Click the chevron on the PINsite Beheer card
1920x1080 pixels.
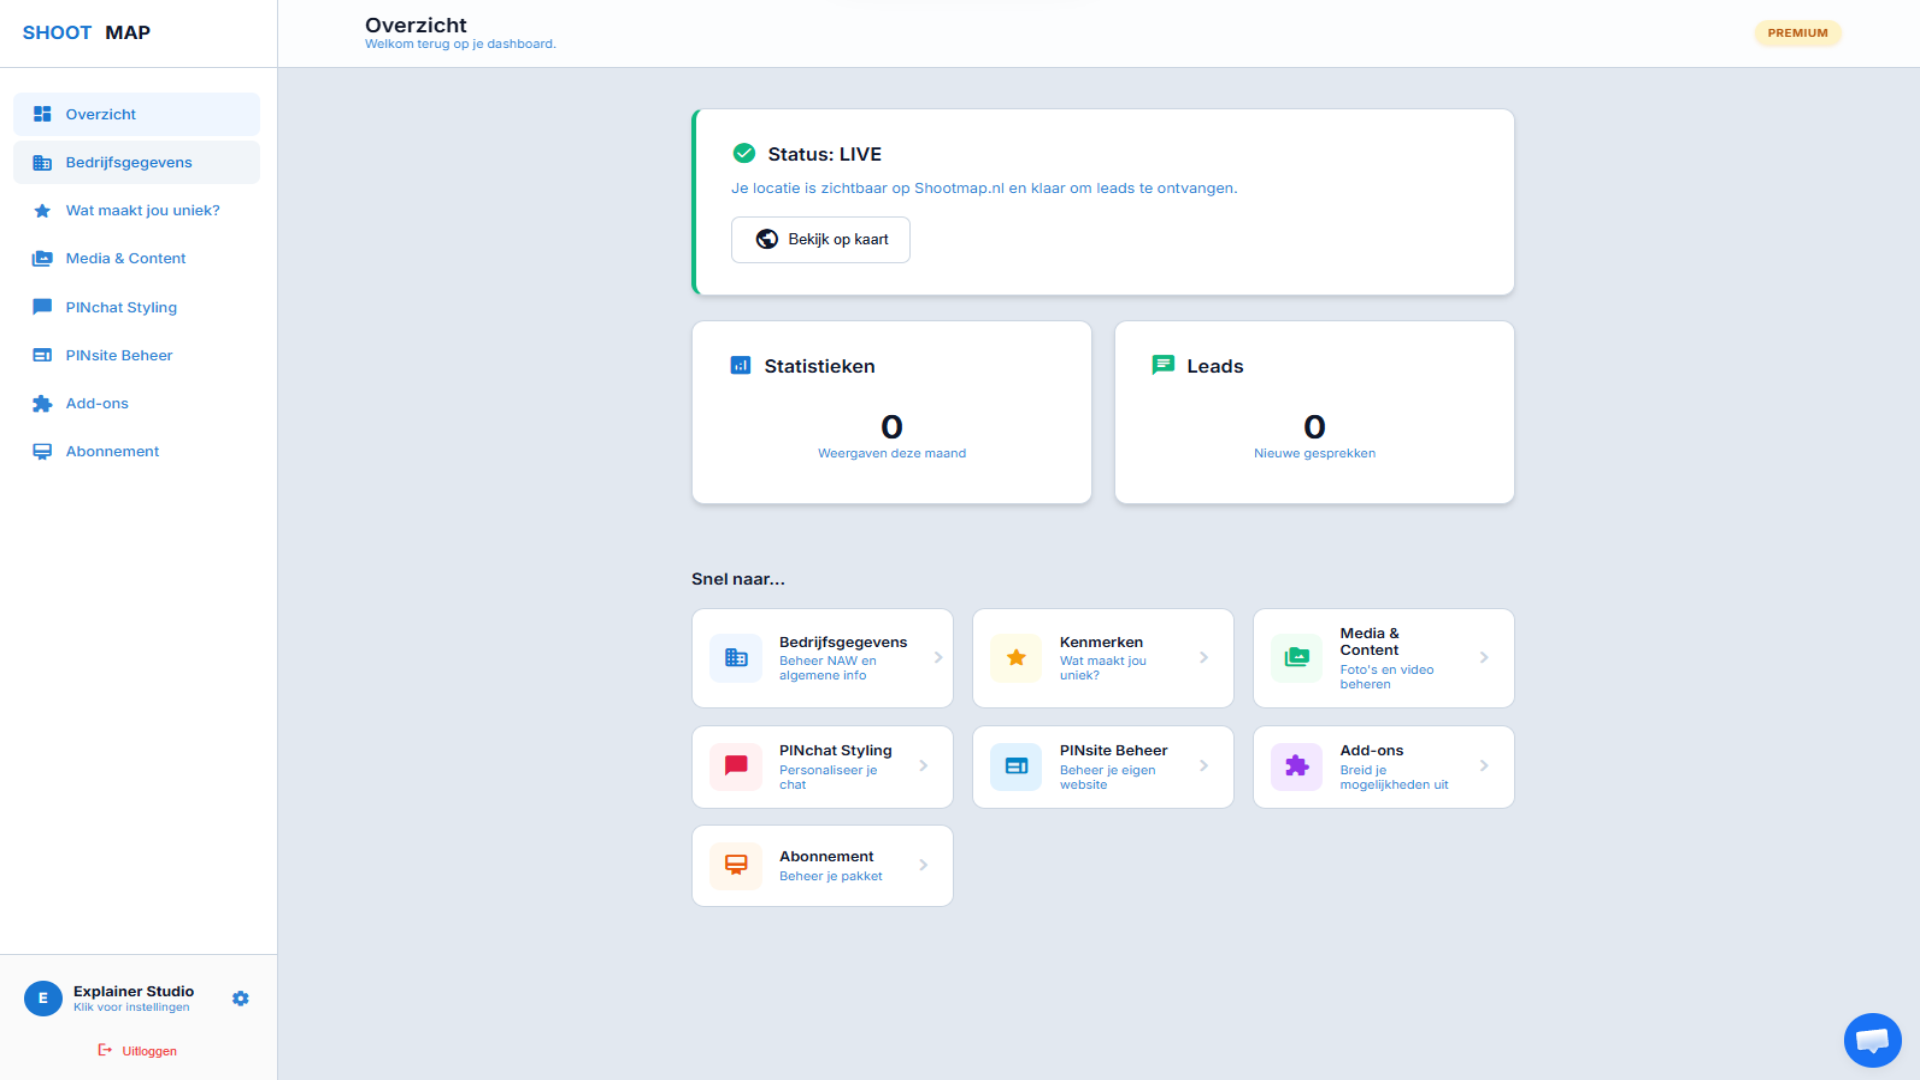(1204, 766)
